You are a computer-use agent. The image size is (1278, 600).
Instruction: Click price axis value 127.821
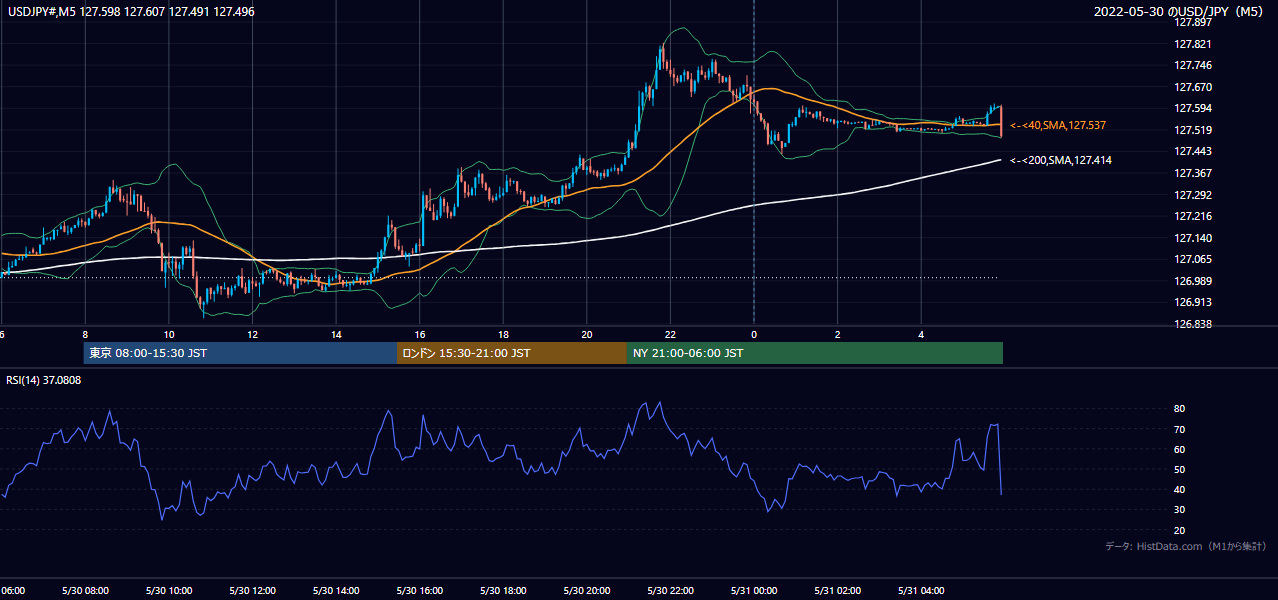point(1191,44)
